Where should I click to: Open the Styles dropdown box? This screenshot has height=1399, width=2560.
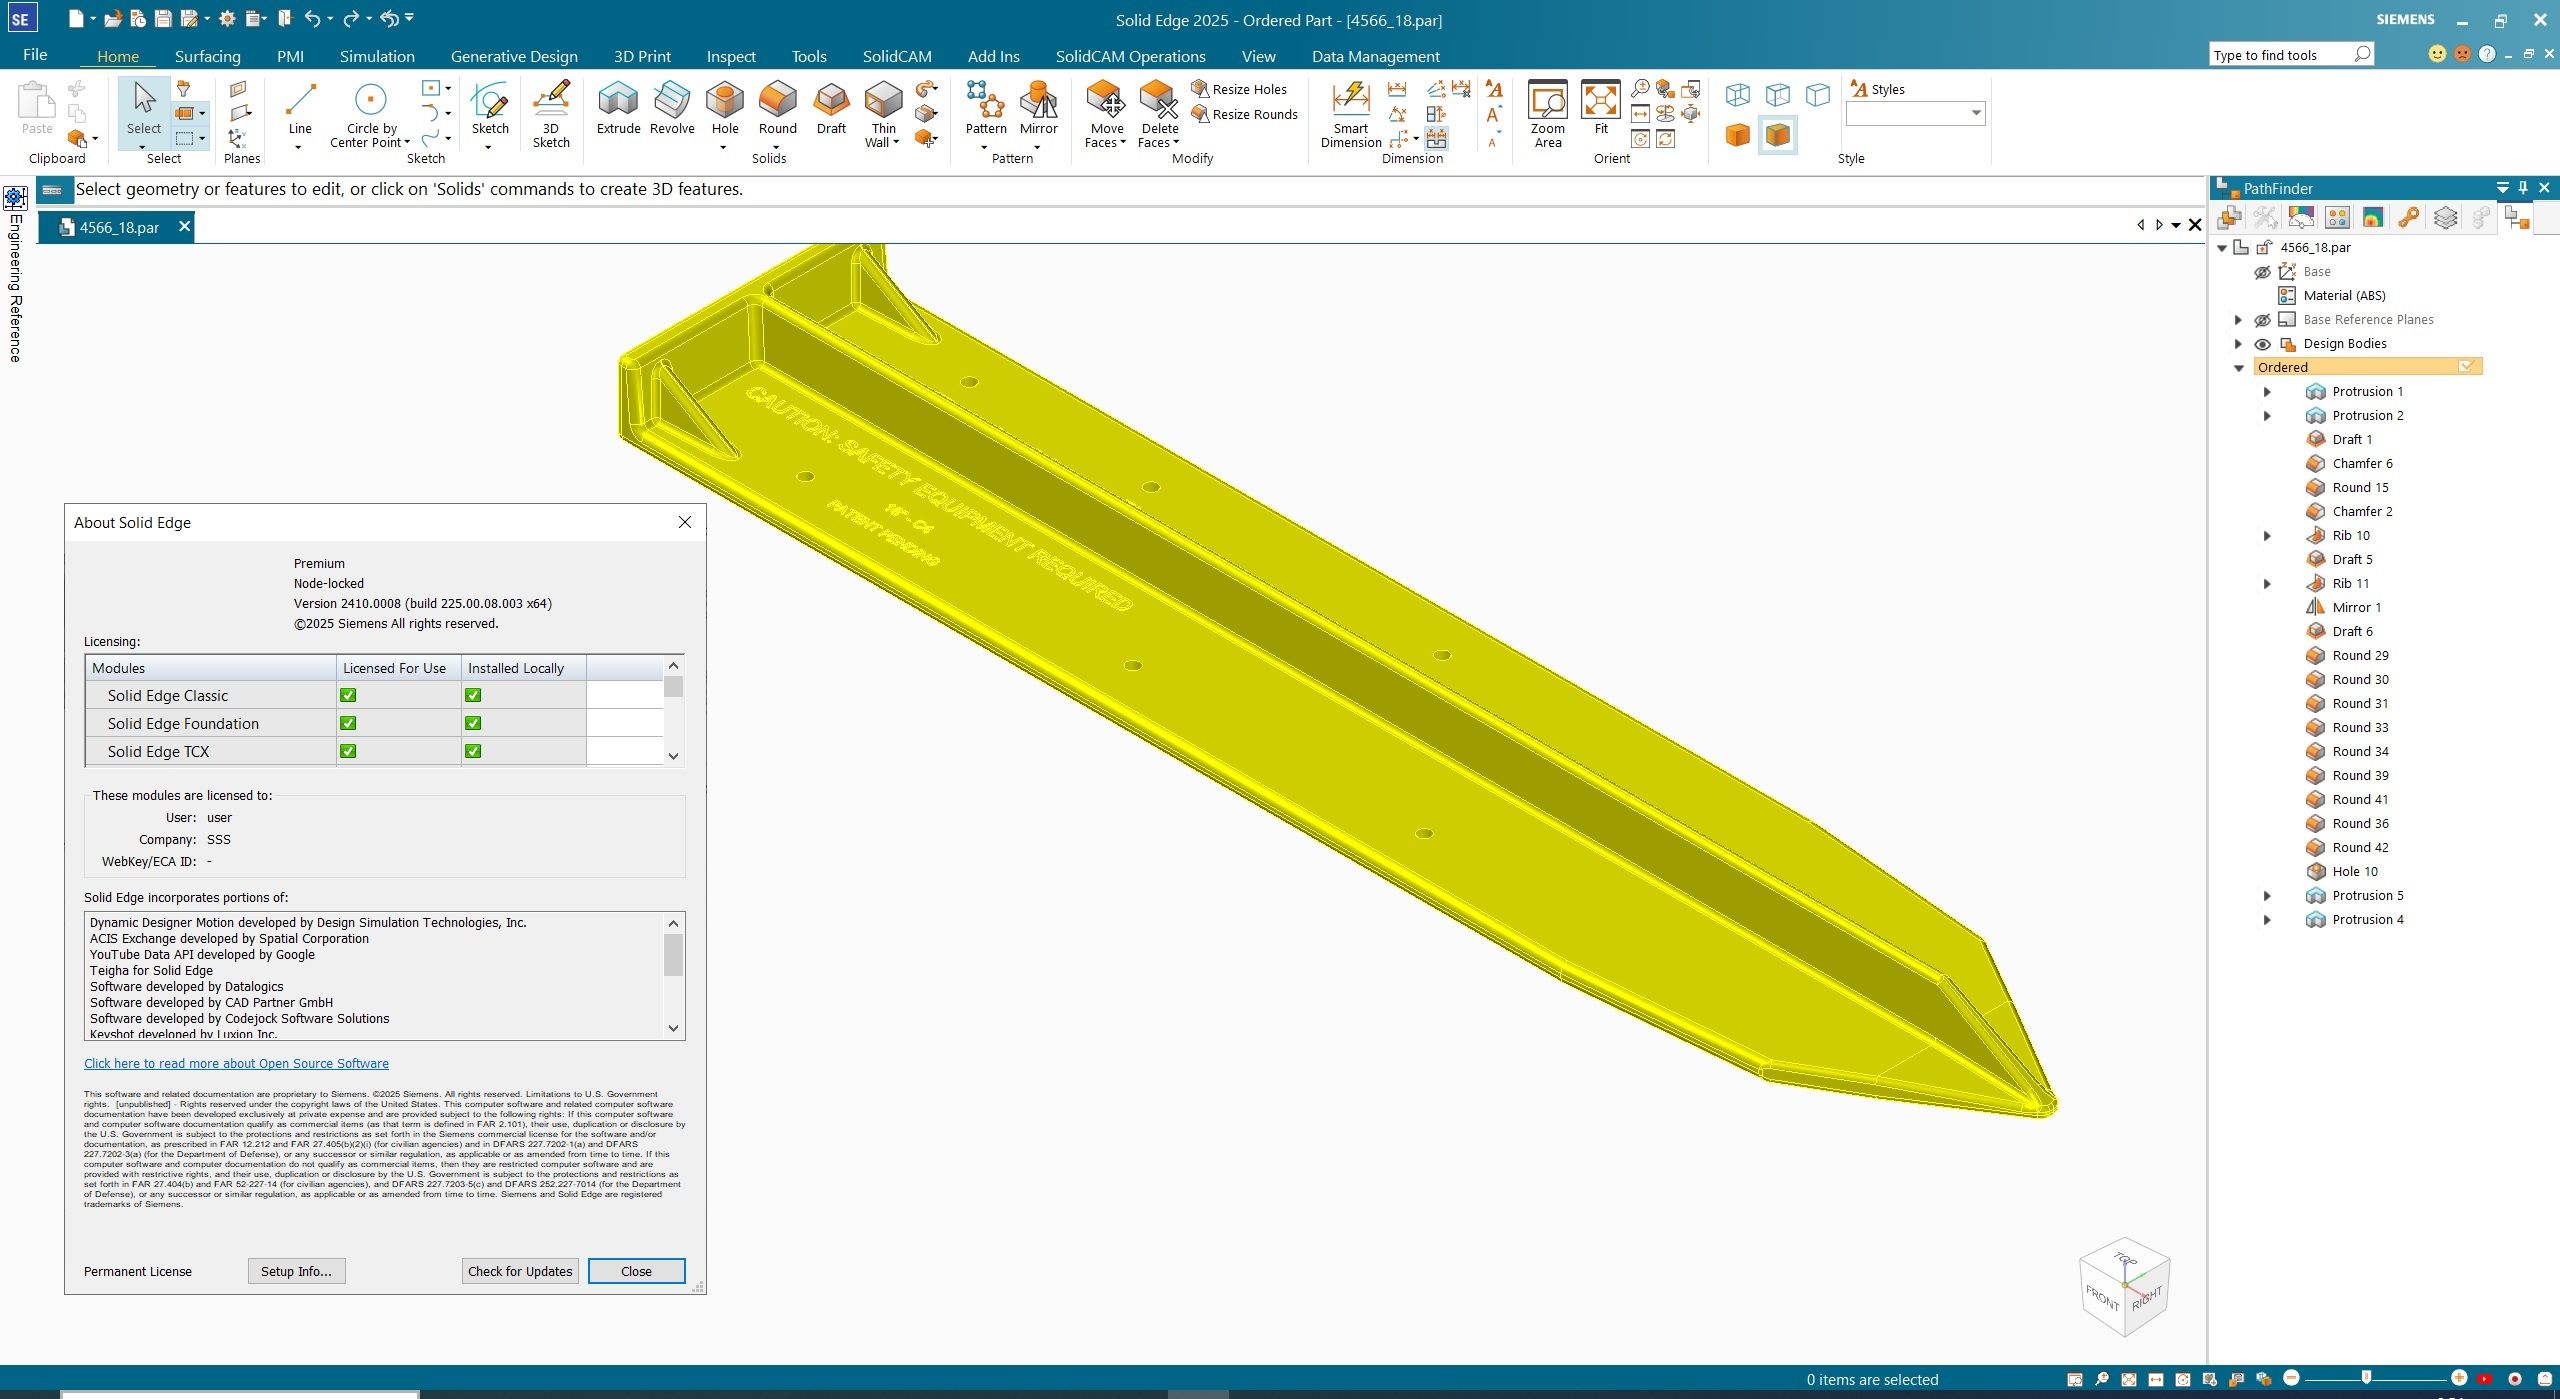pos(1975,113)
